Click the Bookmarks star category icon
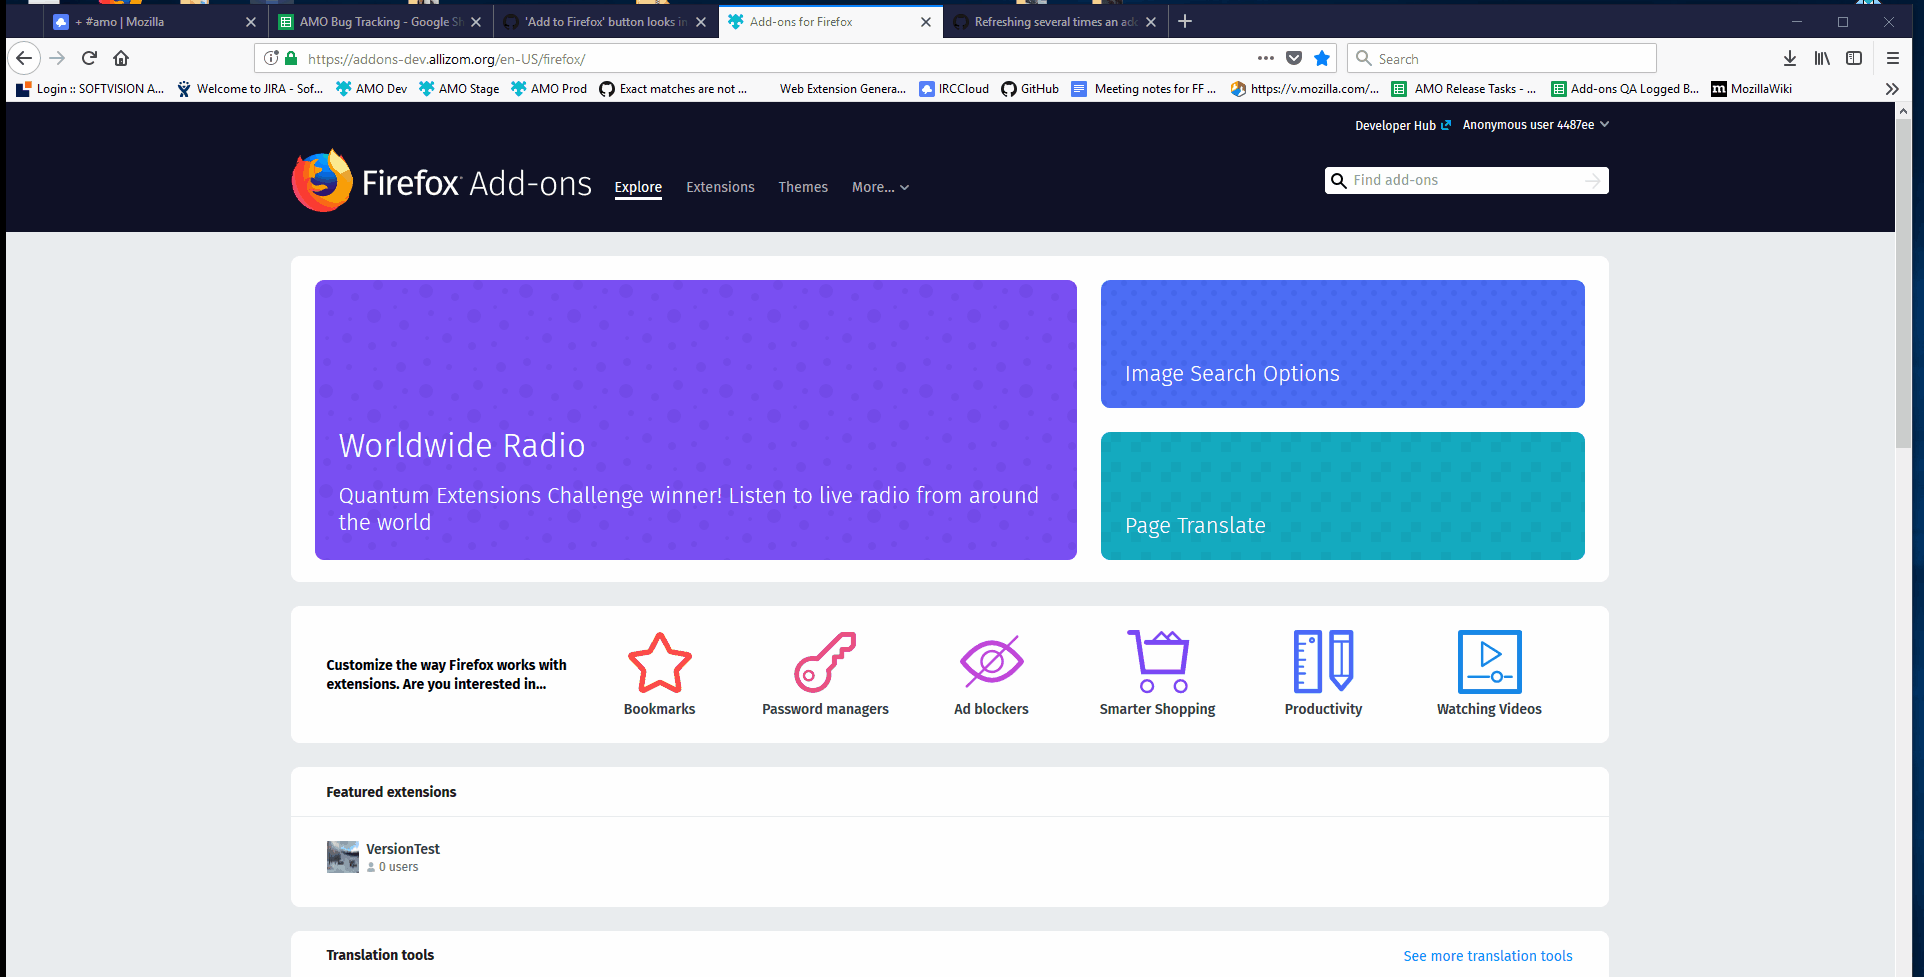1924x977 pixels. (660, 662)
